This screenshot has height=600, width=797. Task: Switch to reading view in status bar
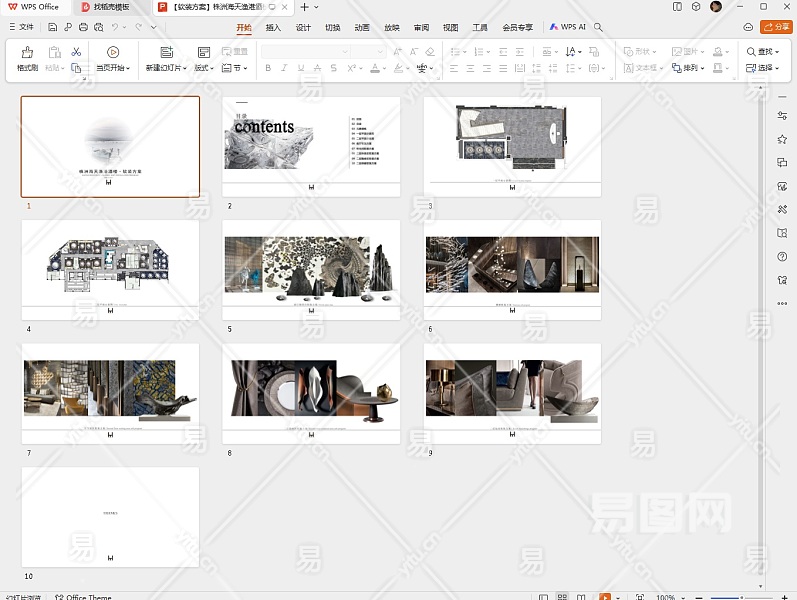click(583, 597)
